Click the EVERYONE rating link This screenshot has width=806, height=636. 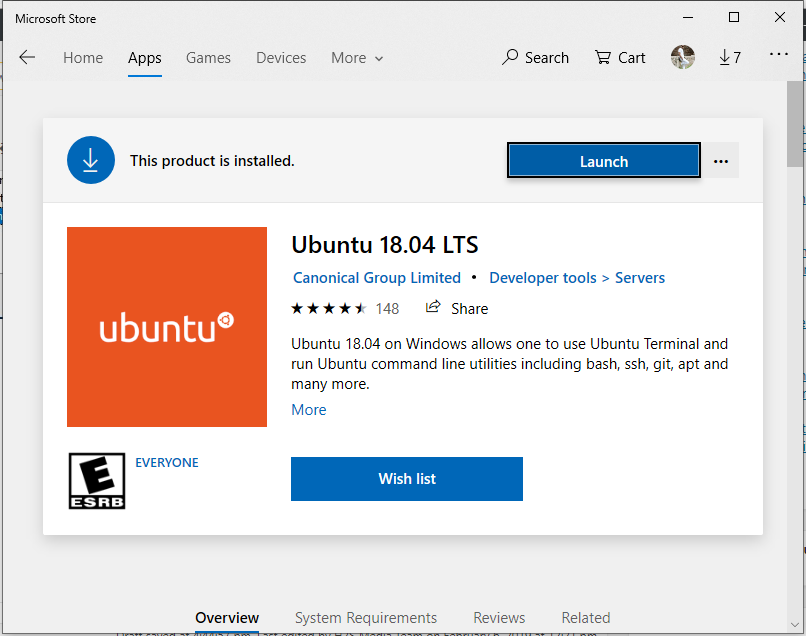(167, 462)
